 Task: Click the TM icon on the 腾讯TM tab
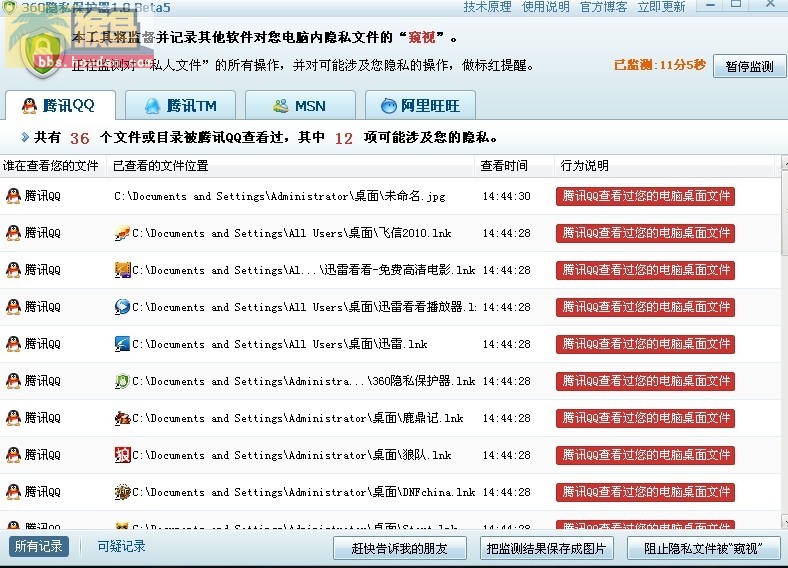[152, 106]
